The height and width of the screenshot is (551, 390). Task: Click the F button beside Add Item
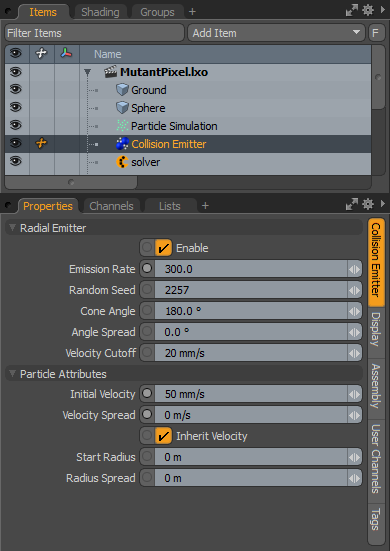(x=376, y=33)
